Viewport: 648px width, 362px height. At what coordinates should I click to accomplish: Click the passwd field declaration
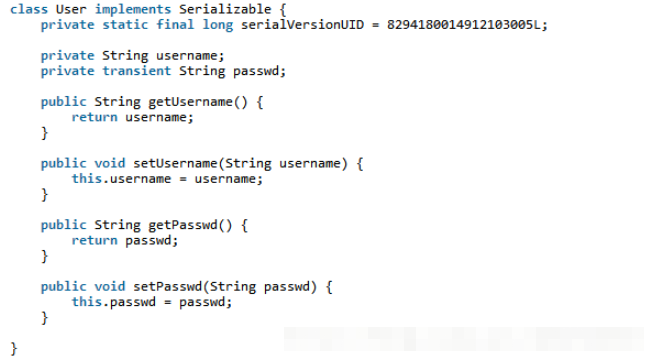coord(256,71)
